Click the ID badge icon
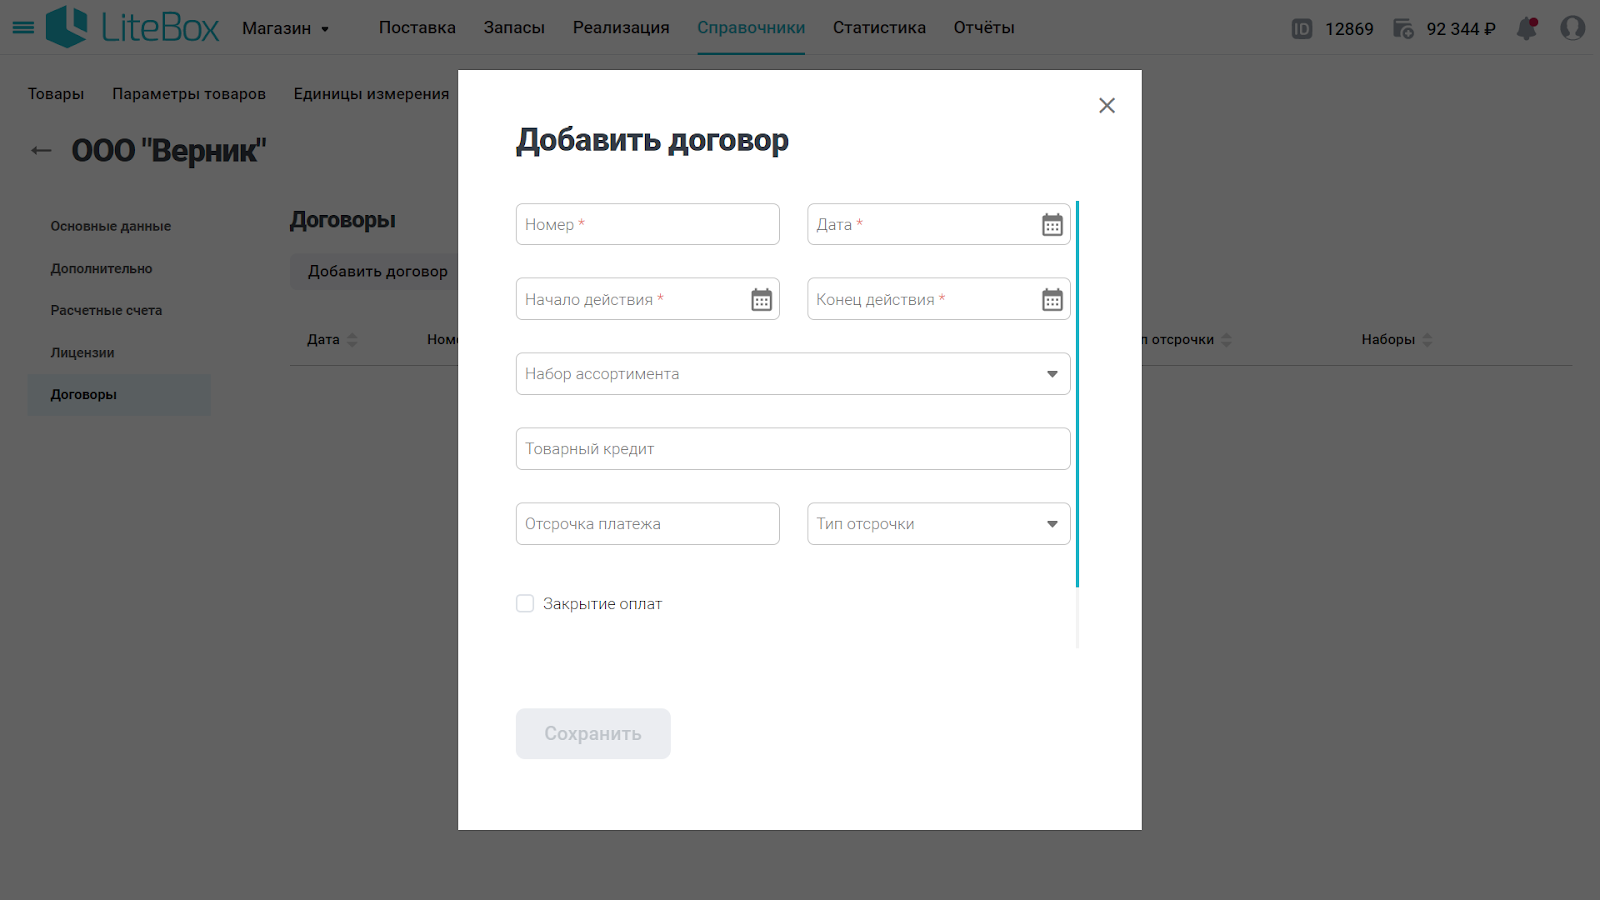The height and width of the screenshot is (900, 1600). coord(1302,29)
